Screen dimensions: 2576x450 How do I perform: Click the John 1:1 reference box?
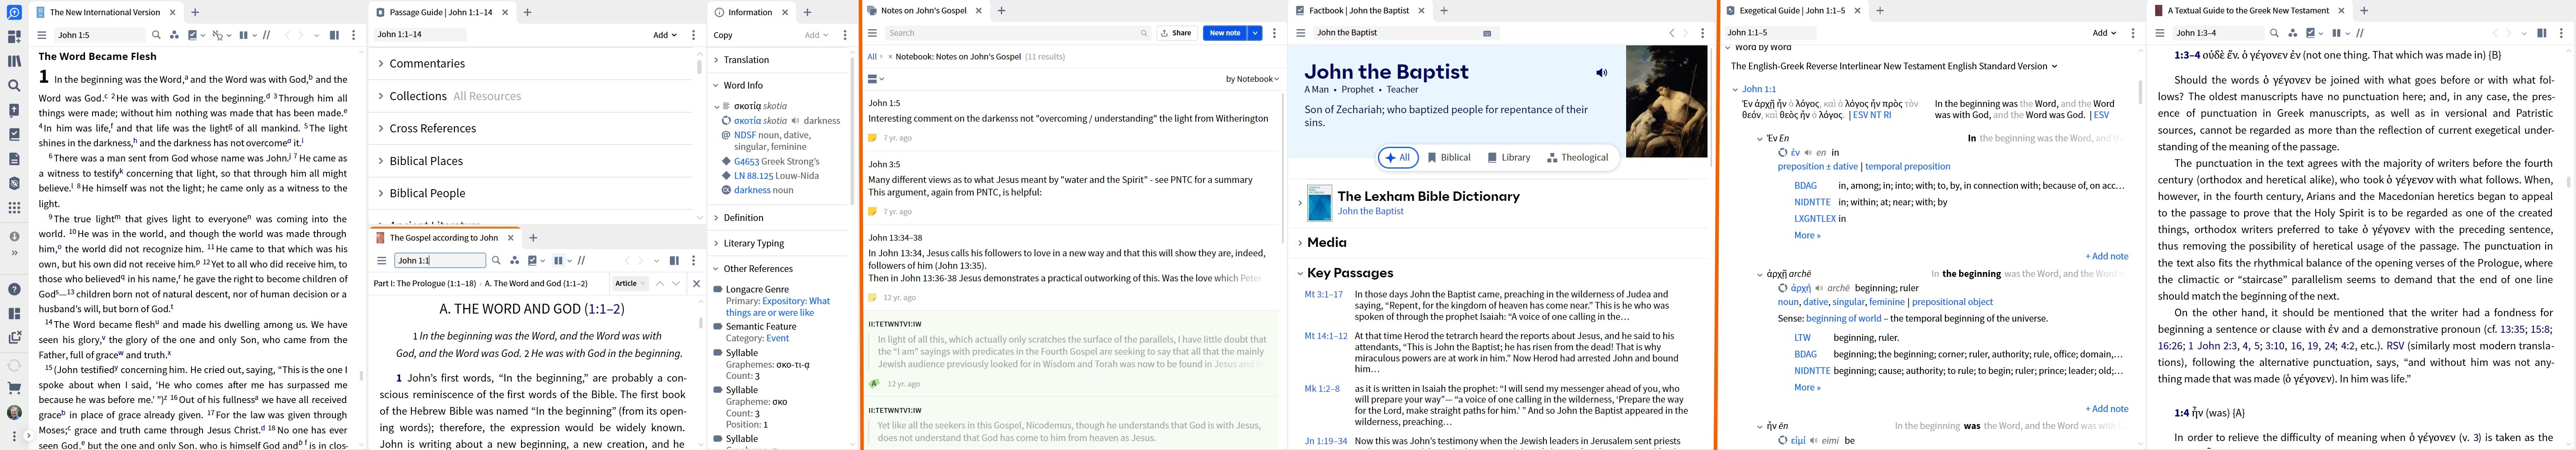pyautogui.click(x=440, y=260)
